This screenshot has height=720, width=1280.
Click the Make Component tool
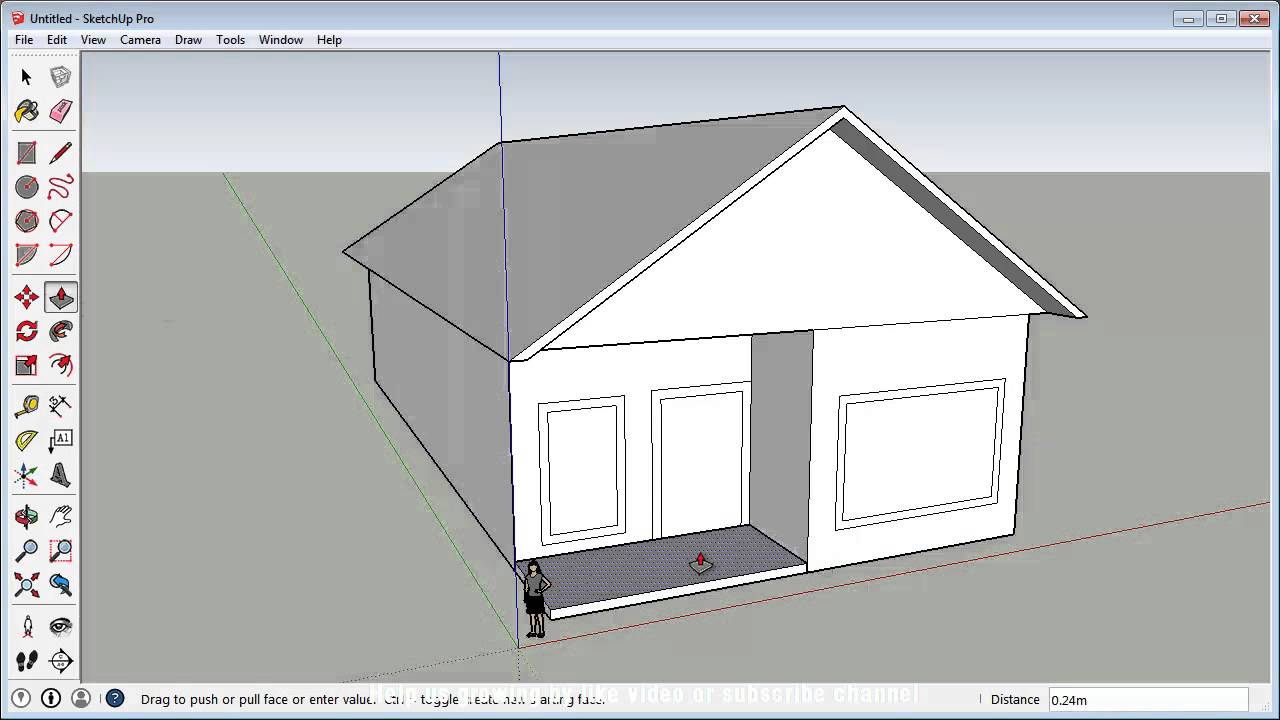pyautogui.click(x=61, y=77)
